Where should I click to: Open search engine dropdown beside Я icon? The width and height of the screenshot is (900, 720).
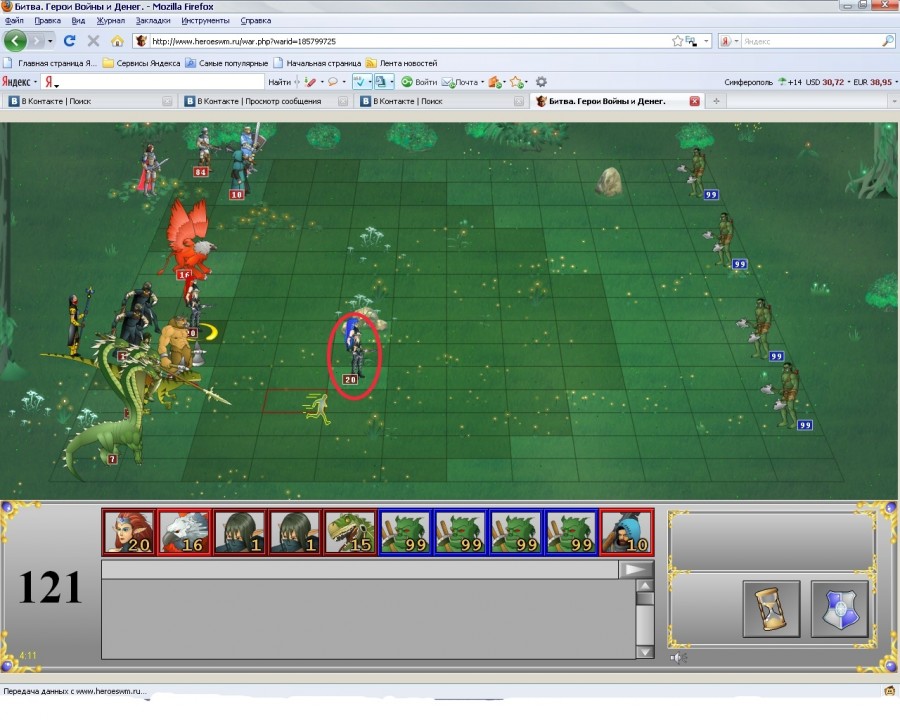pyautogui.click(x=736, y=41)
